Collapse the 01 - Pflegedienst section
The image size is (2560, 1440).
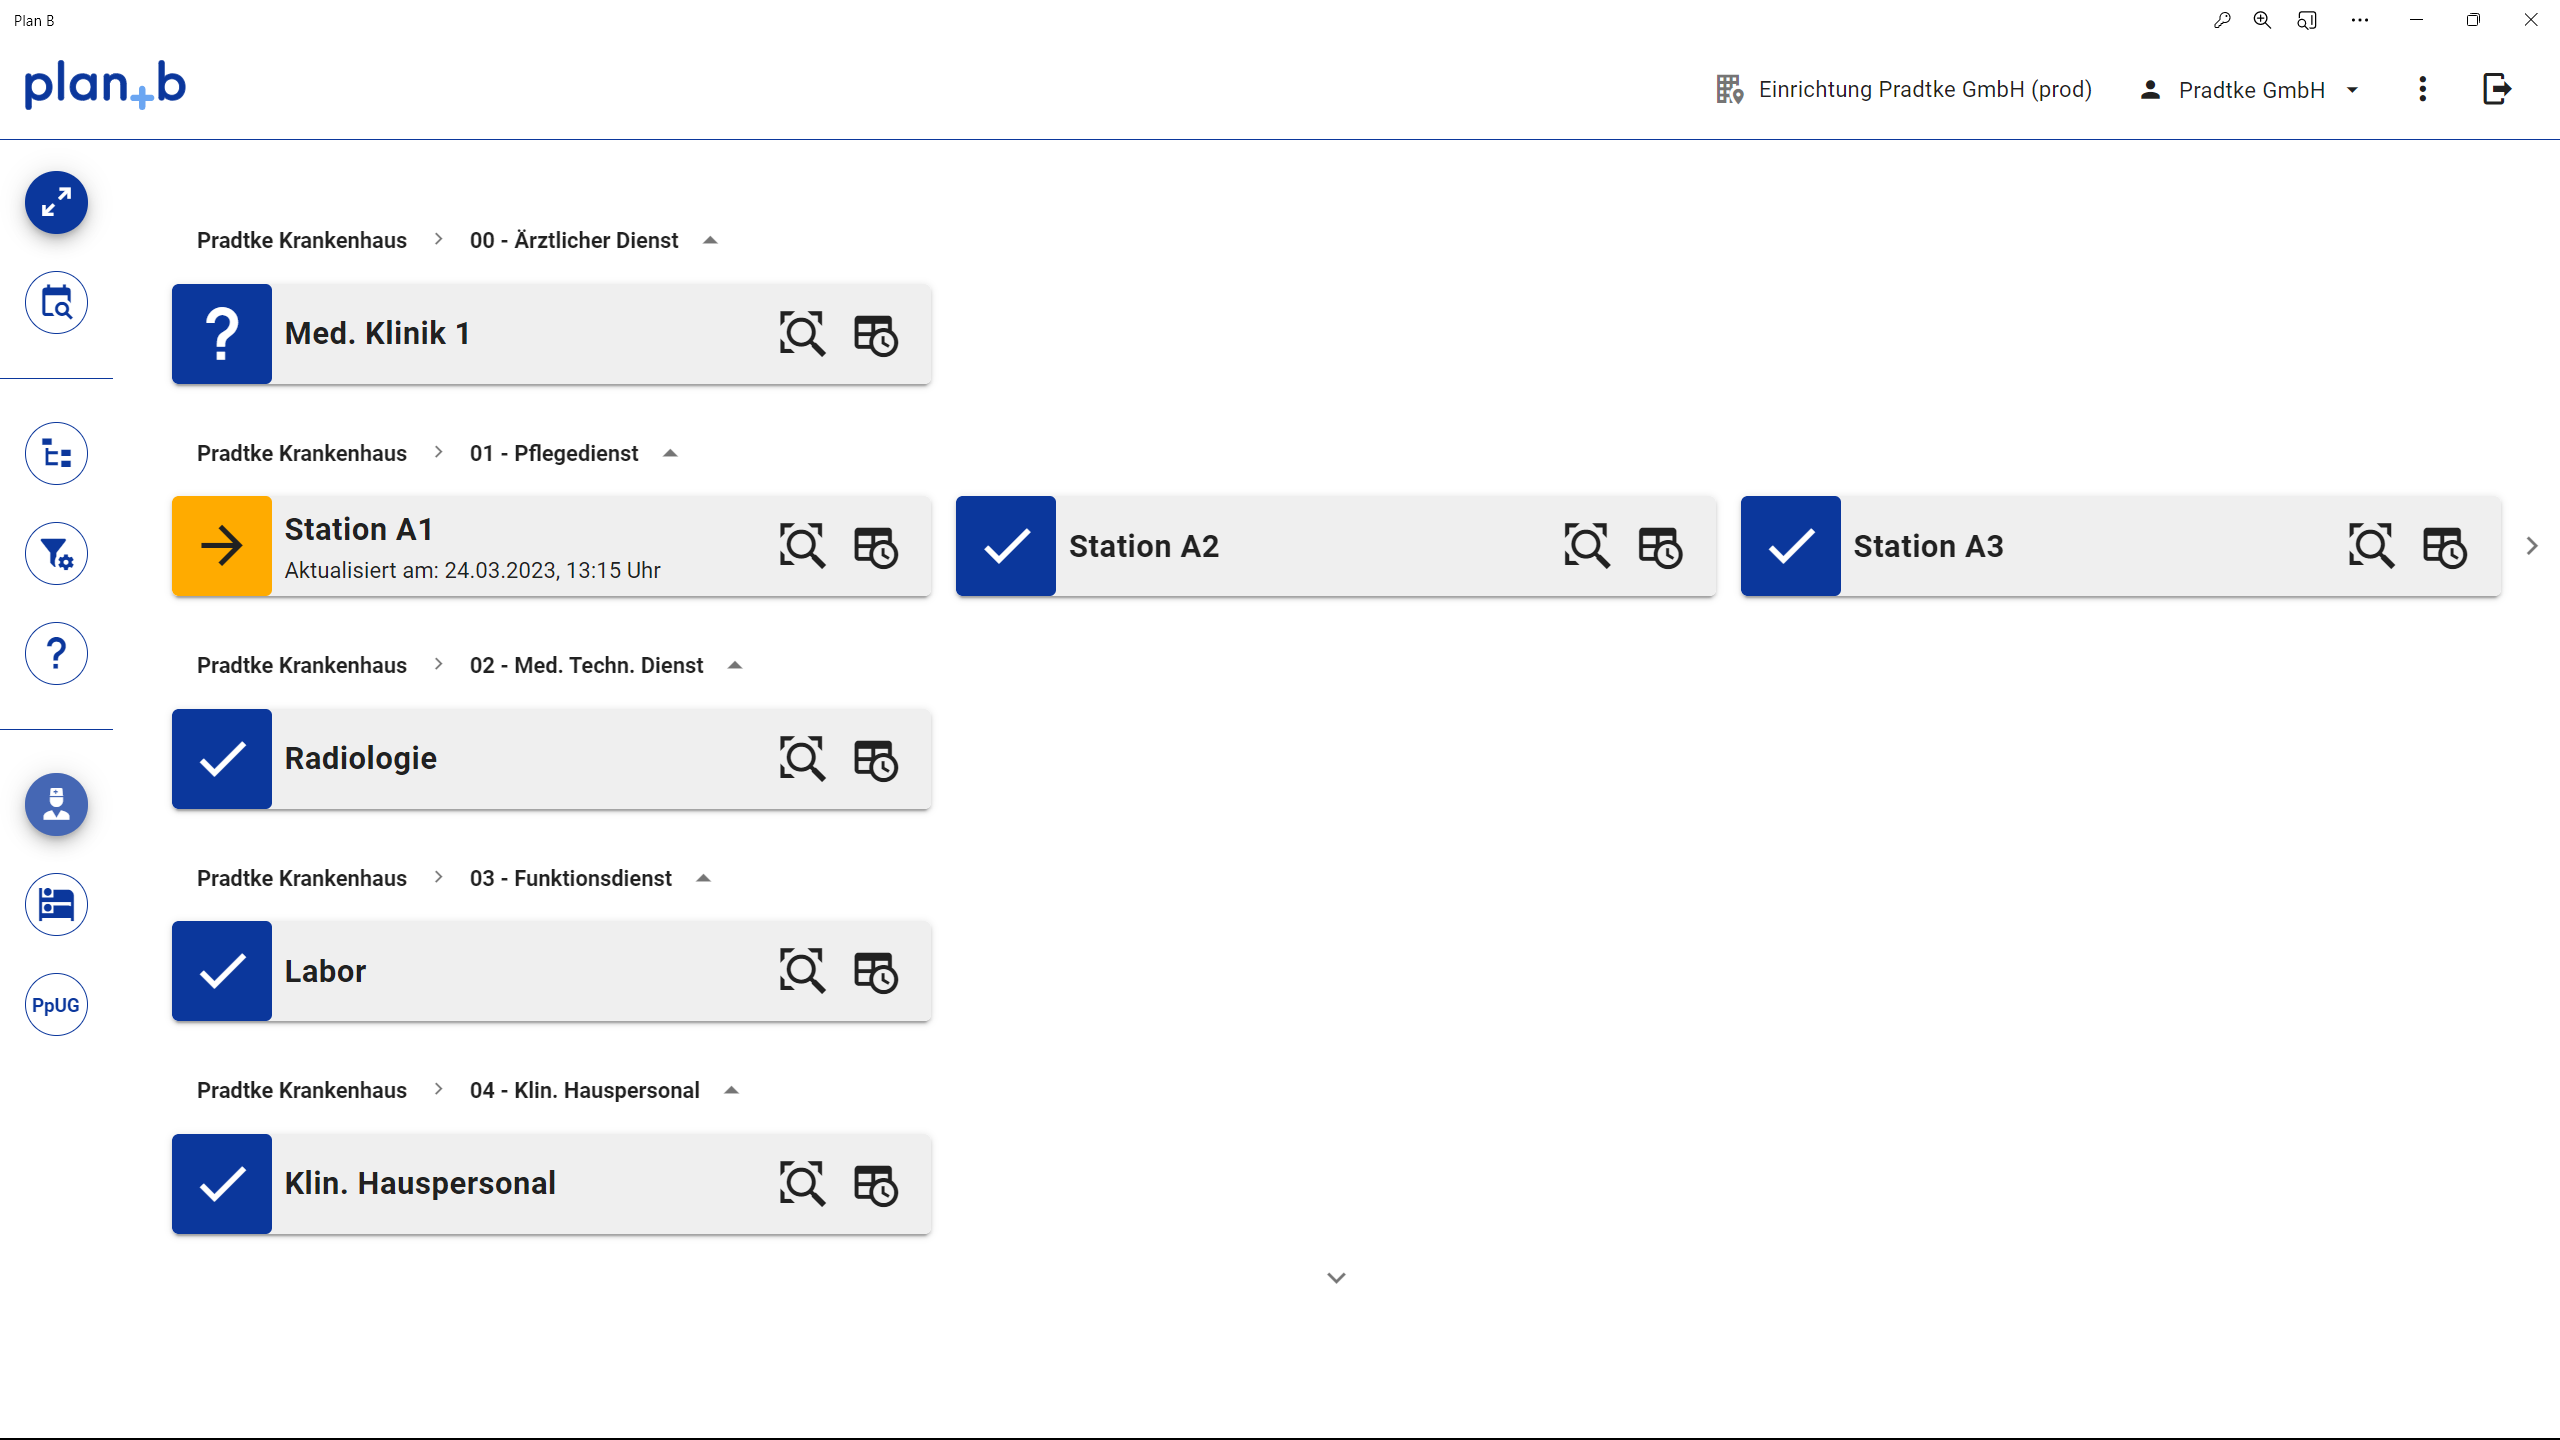tap(670, 454)
